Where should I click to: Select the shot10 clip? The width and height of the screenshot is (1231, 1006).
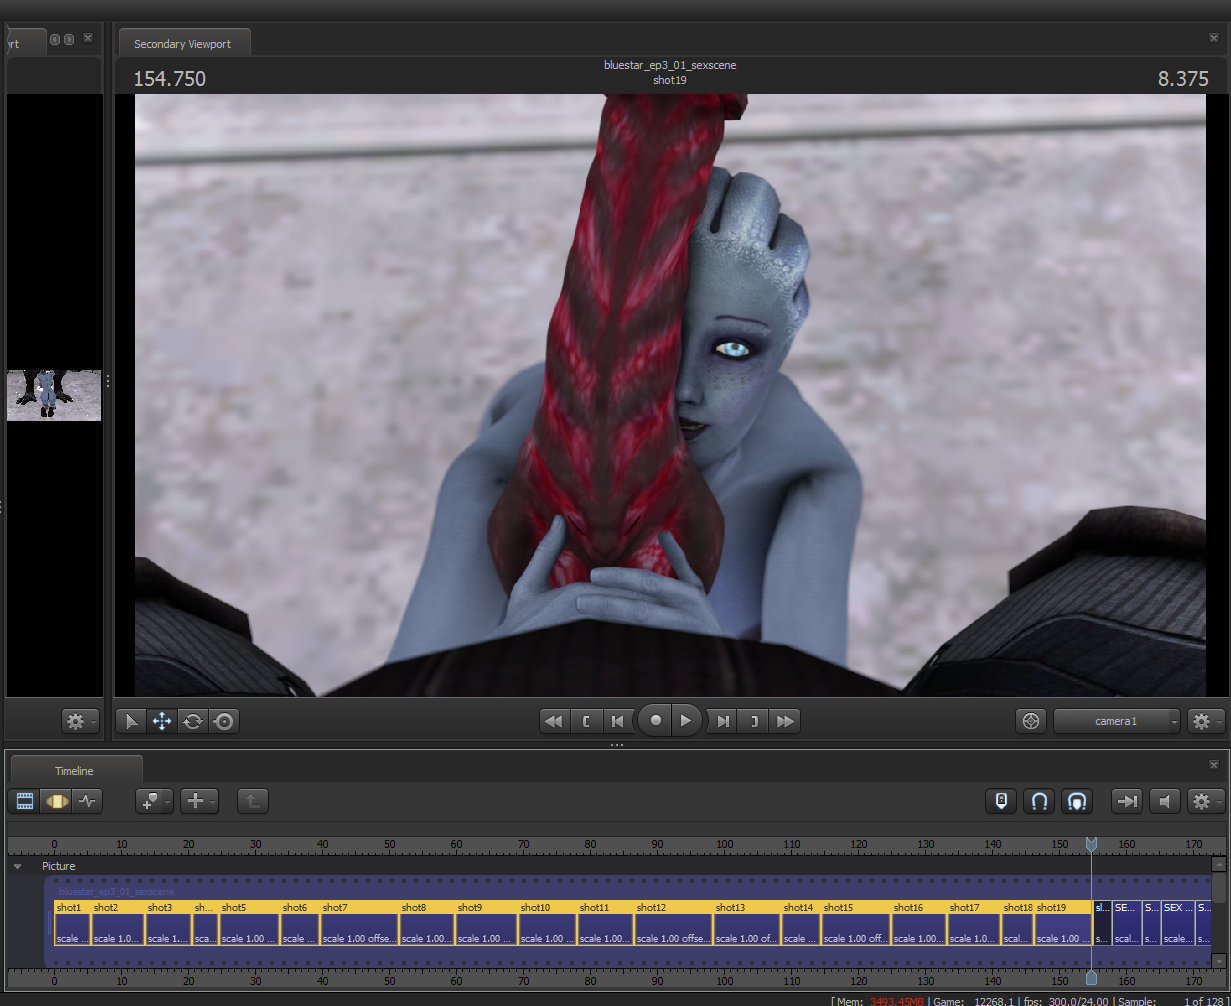point(548,923)
